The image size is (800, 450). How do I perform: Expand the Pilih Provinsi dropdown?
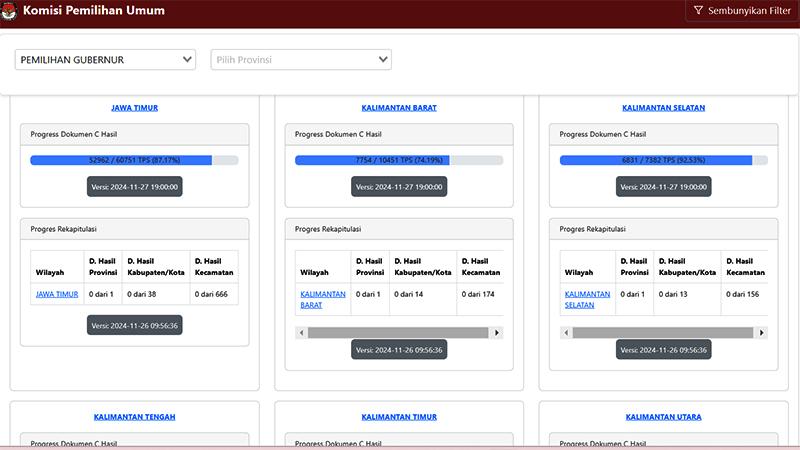[301, 60]
